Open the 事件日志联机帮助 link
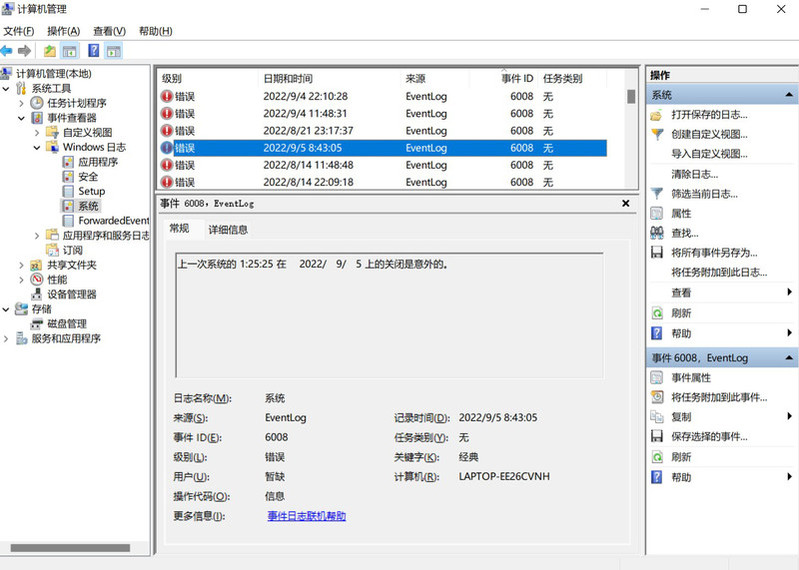The width and height of the screenshot is (799, 570). tap(306, 516)
